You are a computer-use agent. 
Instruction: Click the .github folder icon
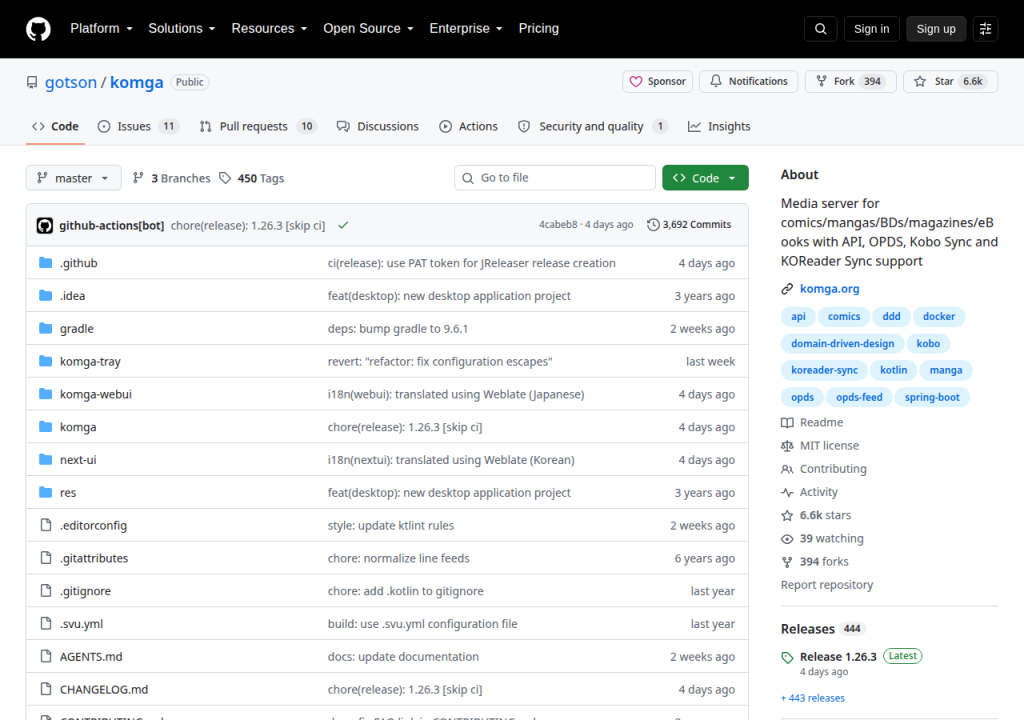click(46, 263)
